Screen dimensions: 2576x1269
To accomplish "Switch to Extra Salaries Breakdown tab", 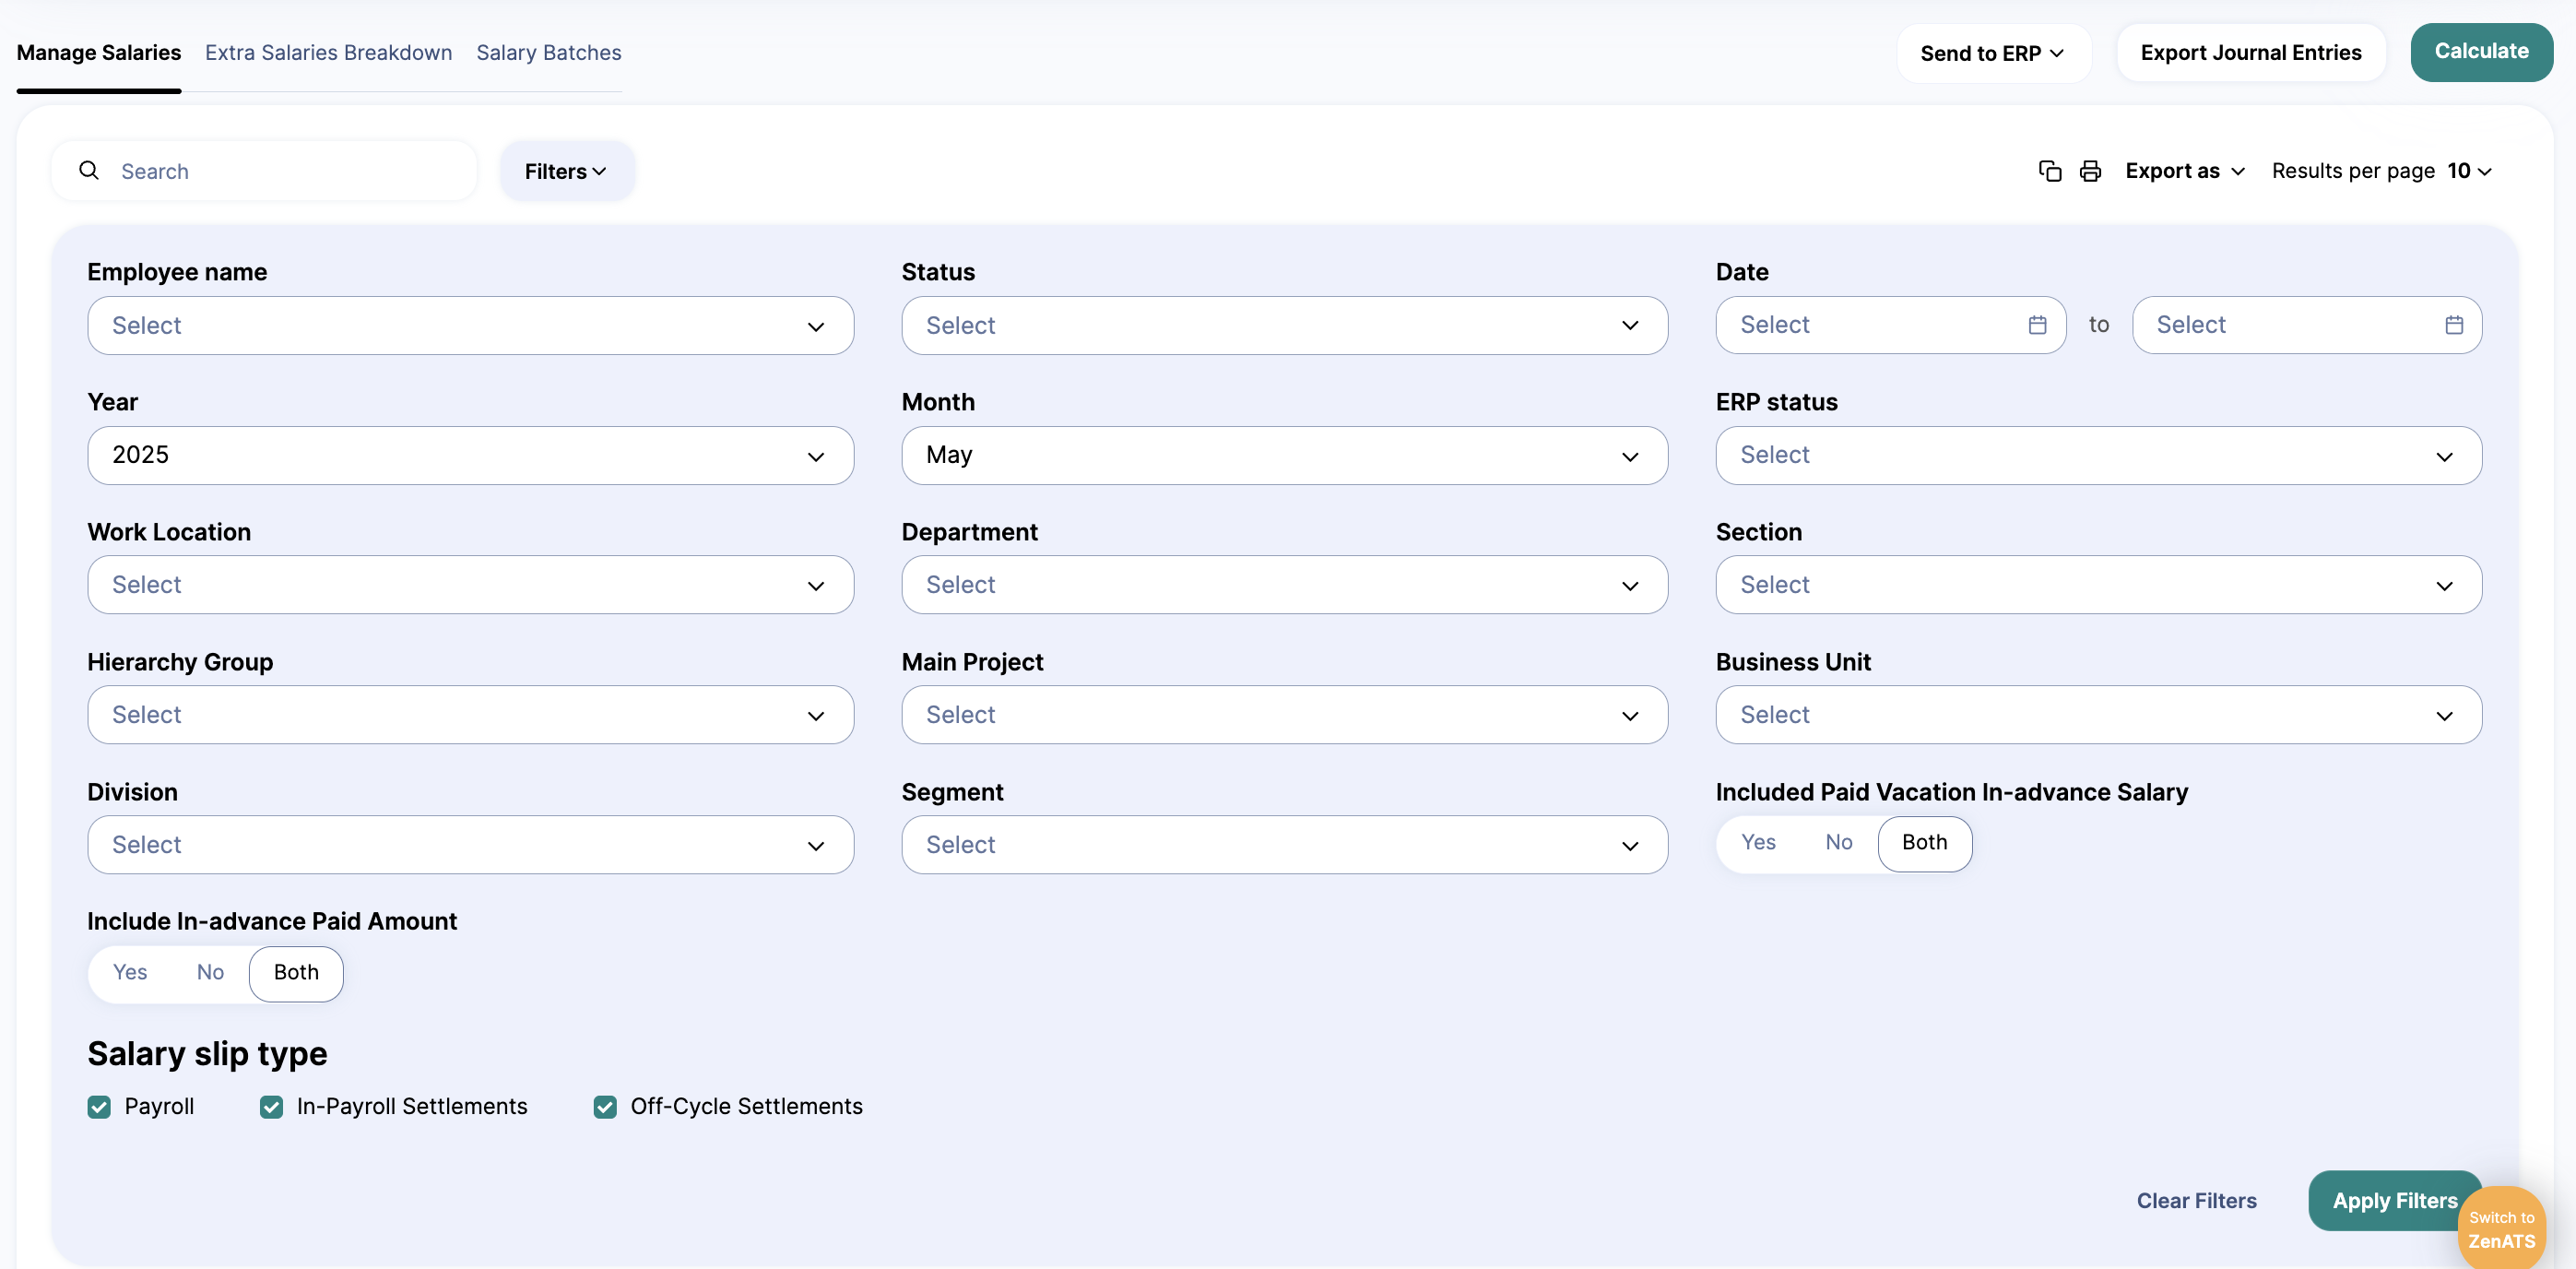I will pos(328,53).
